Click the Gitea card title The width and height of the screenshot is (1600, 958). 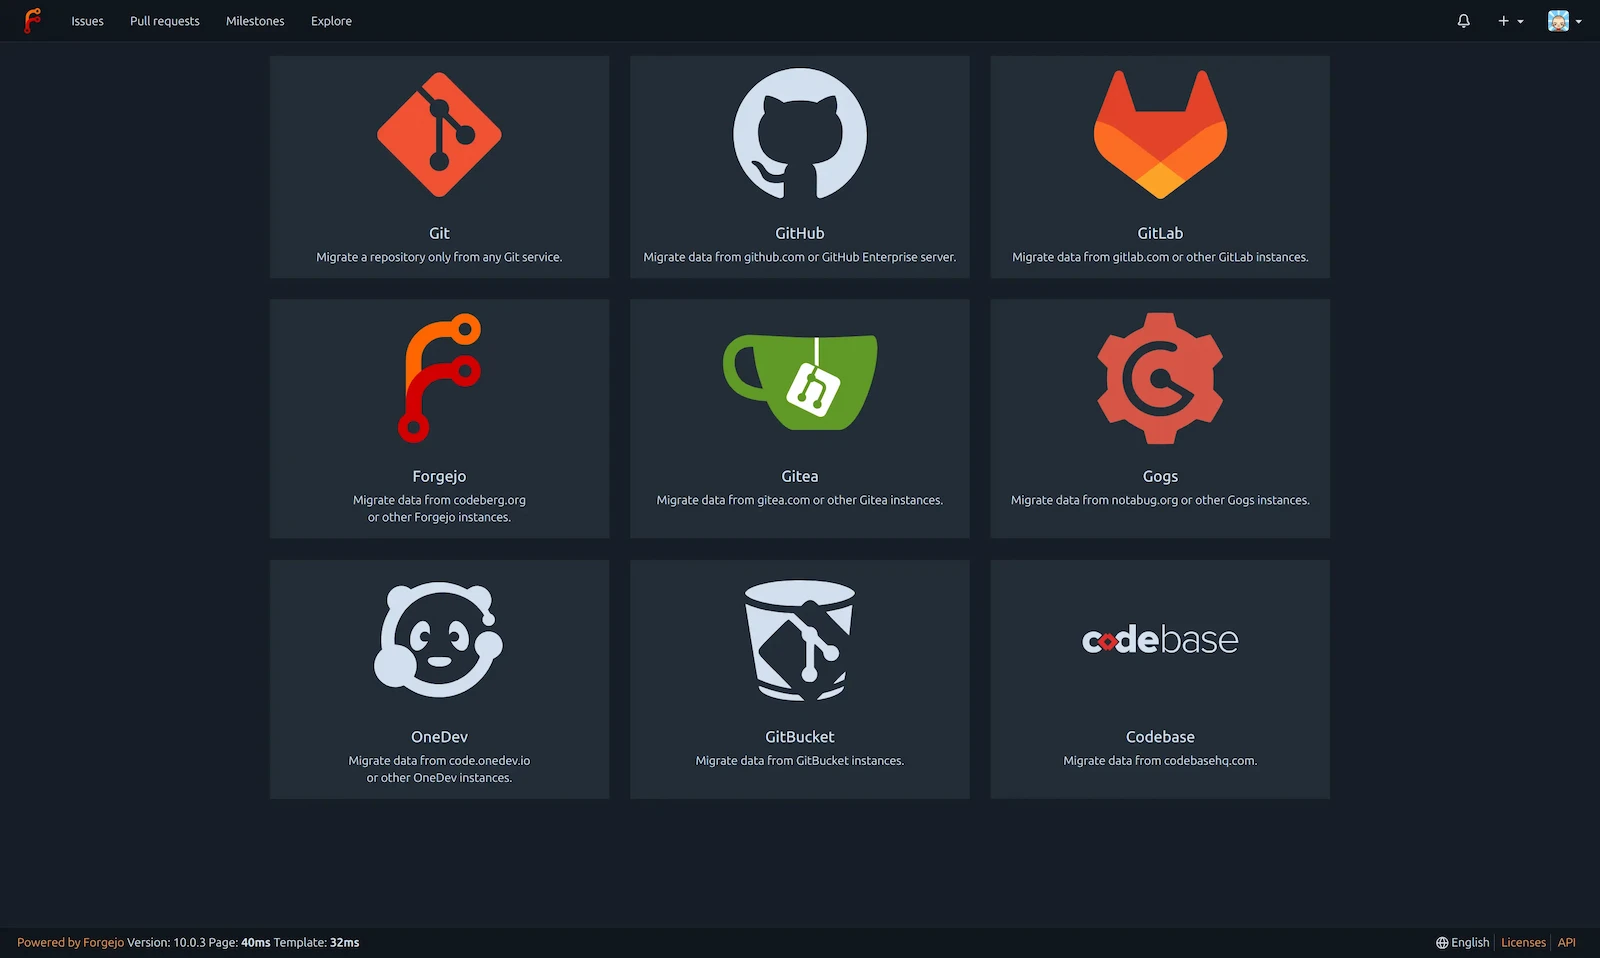(x=800, y=476)
